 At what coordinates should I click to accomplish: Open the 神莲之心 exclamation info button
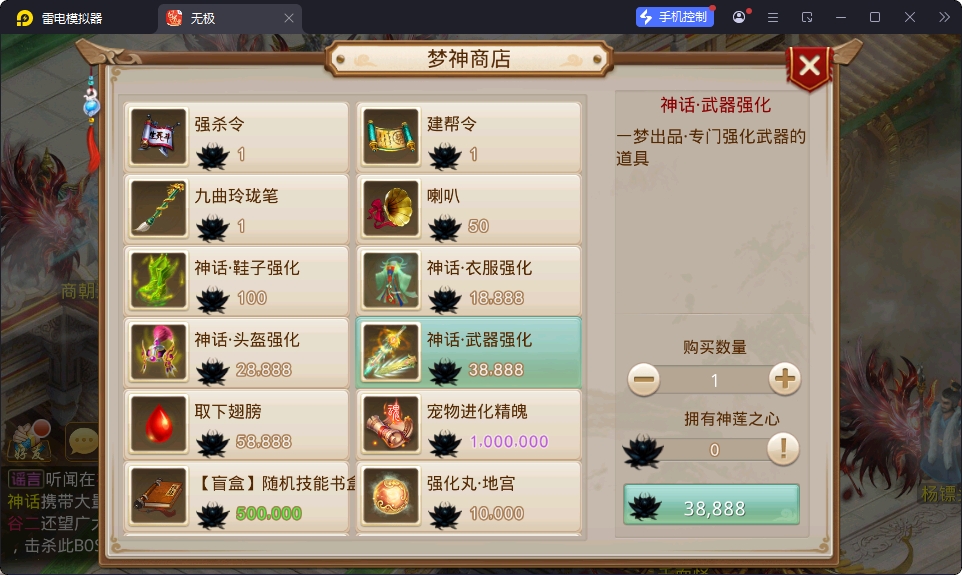(783, 449)
